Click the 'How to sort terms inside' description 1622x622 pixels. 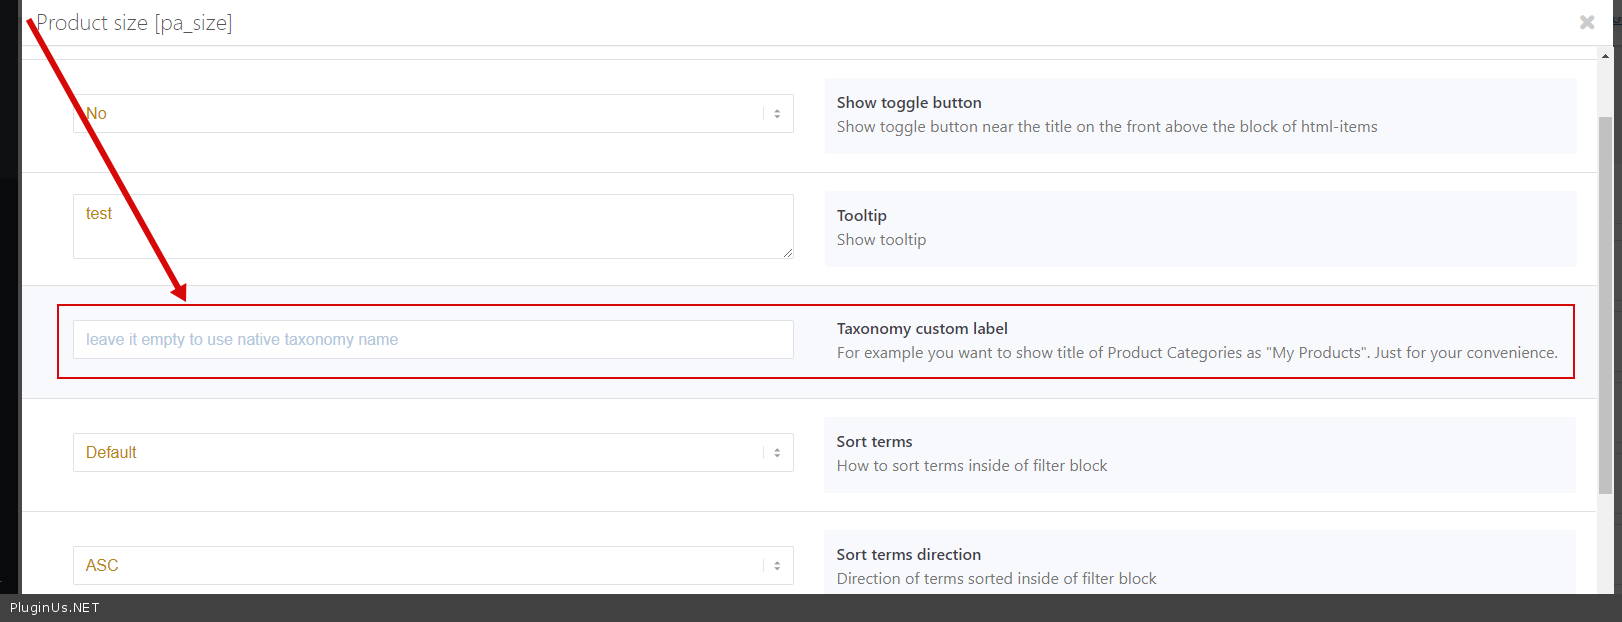(972, 466)
